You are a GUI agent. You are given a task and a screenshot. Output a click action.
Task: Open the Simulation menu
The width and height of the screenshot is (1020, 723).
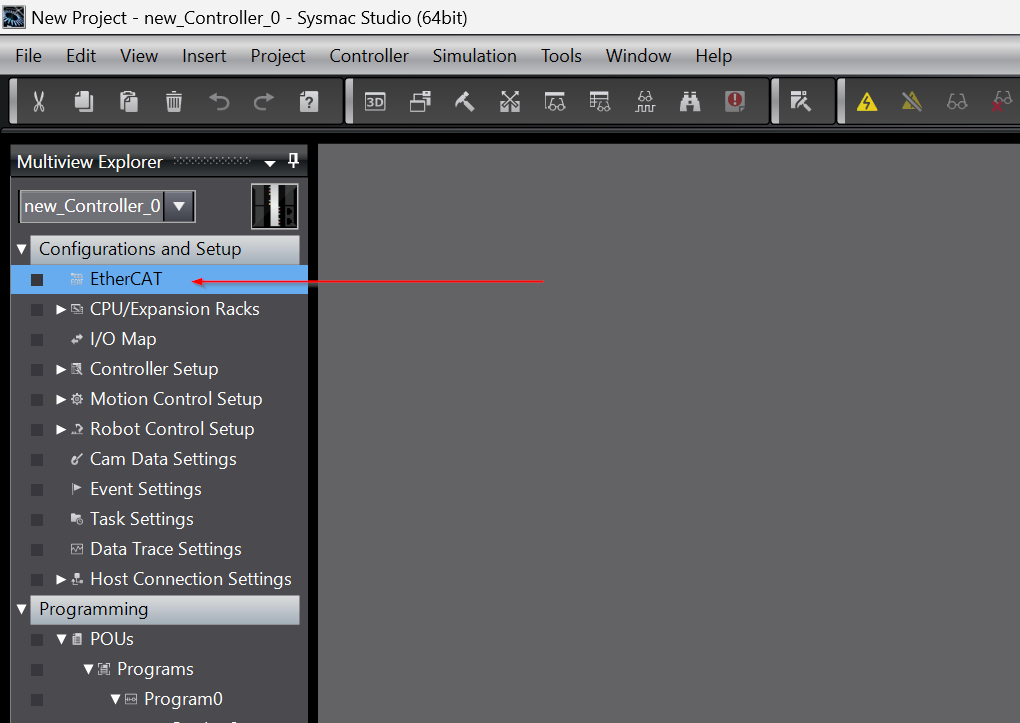[x=475, y=56]
